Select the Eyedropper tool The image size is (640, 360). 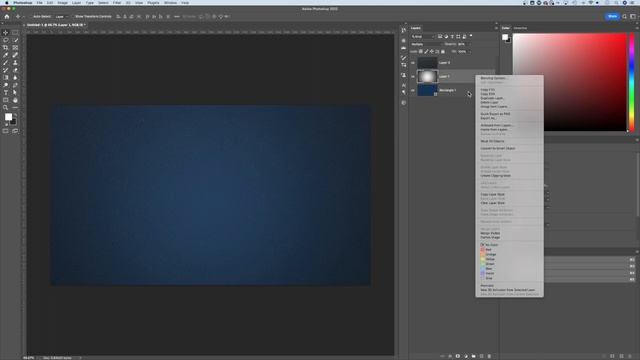tap(6, 55)
